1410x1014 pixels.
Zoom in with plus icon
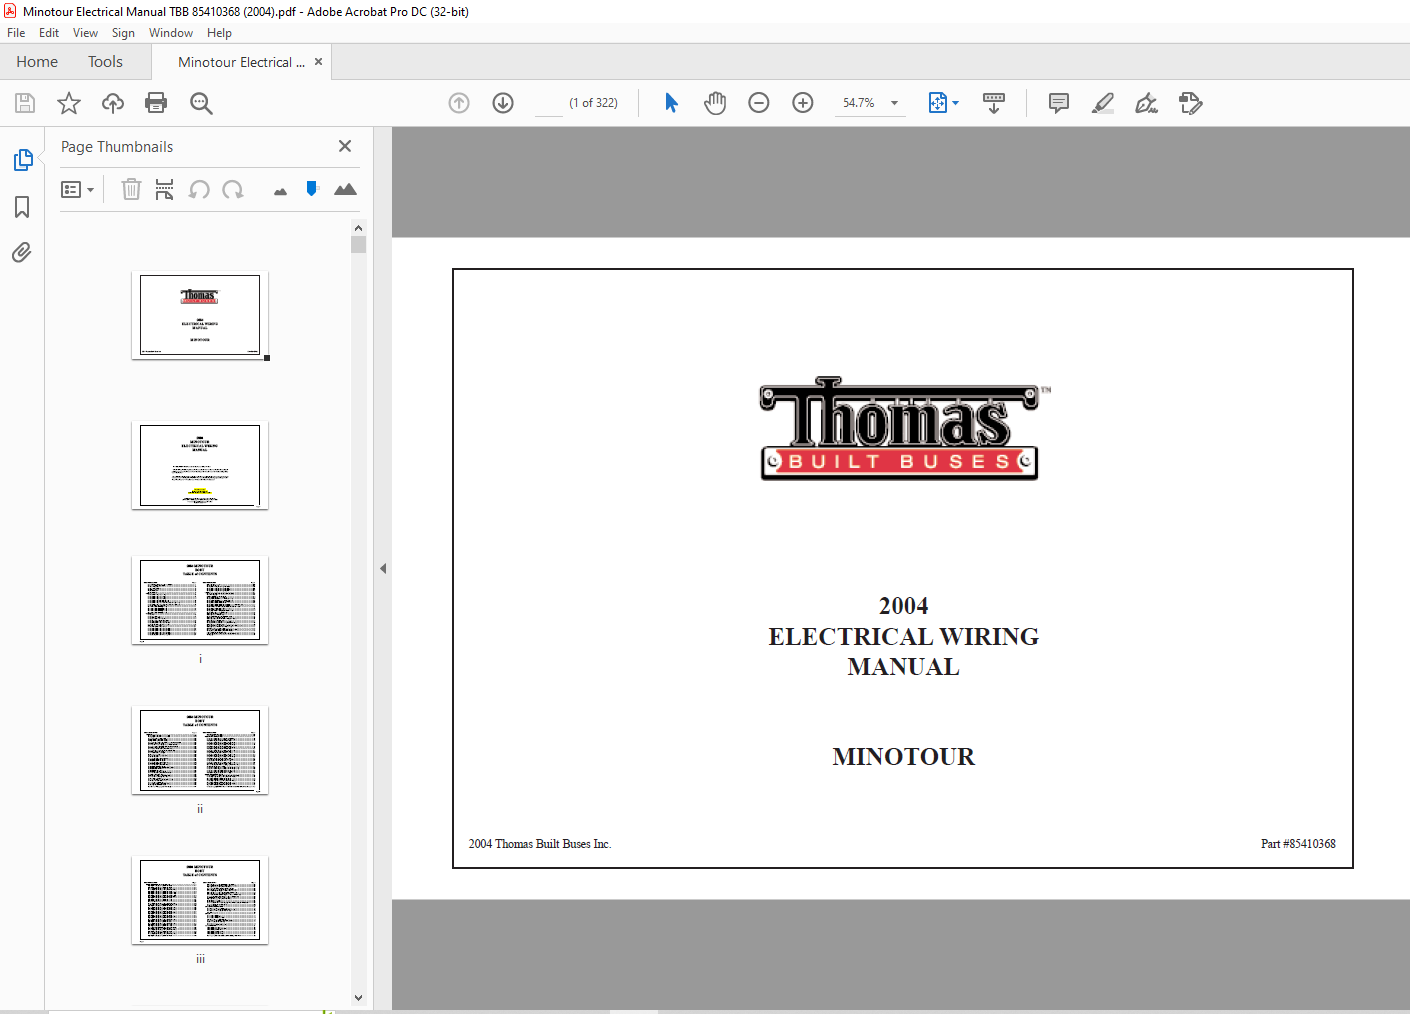click(803, 103)
